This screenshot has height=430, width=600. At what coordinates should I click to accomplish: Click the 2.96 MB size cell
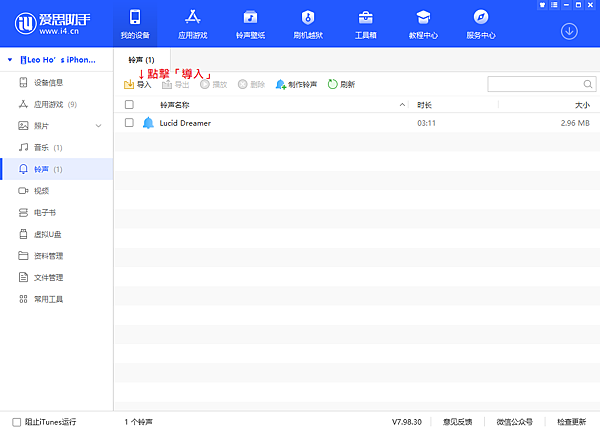575,123
